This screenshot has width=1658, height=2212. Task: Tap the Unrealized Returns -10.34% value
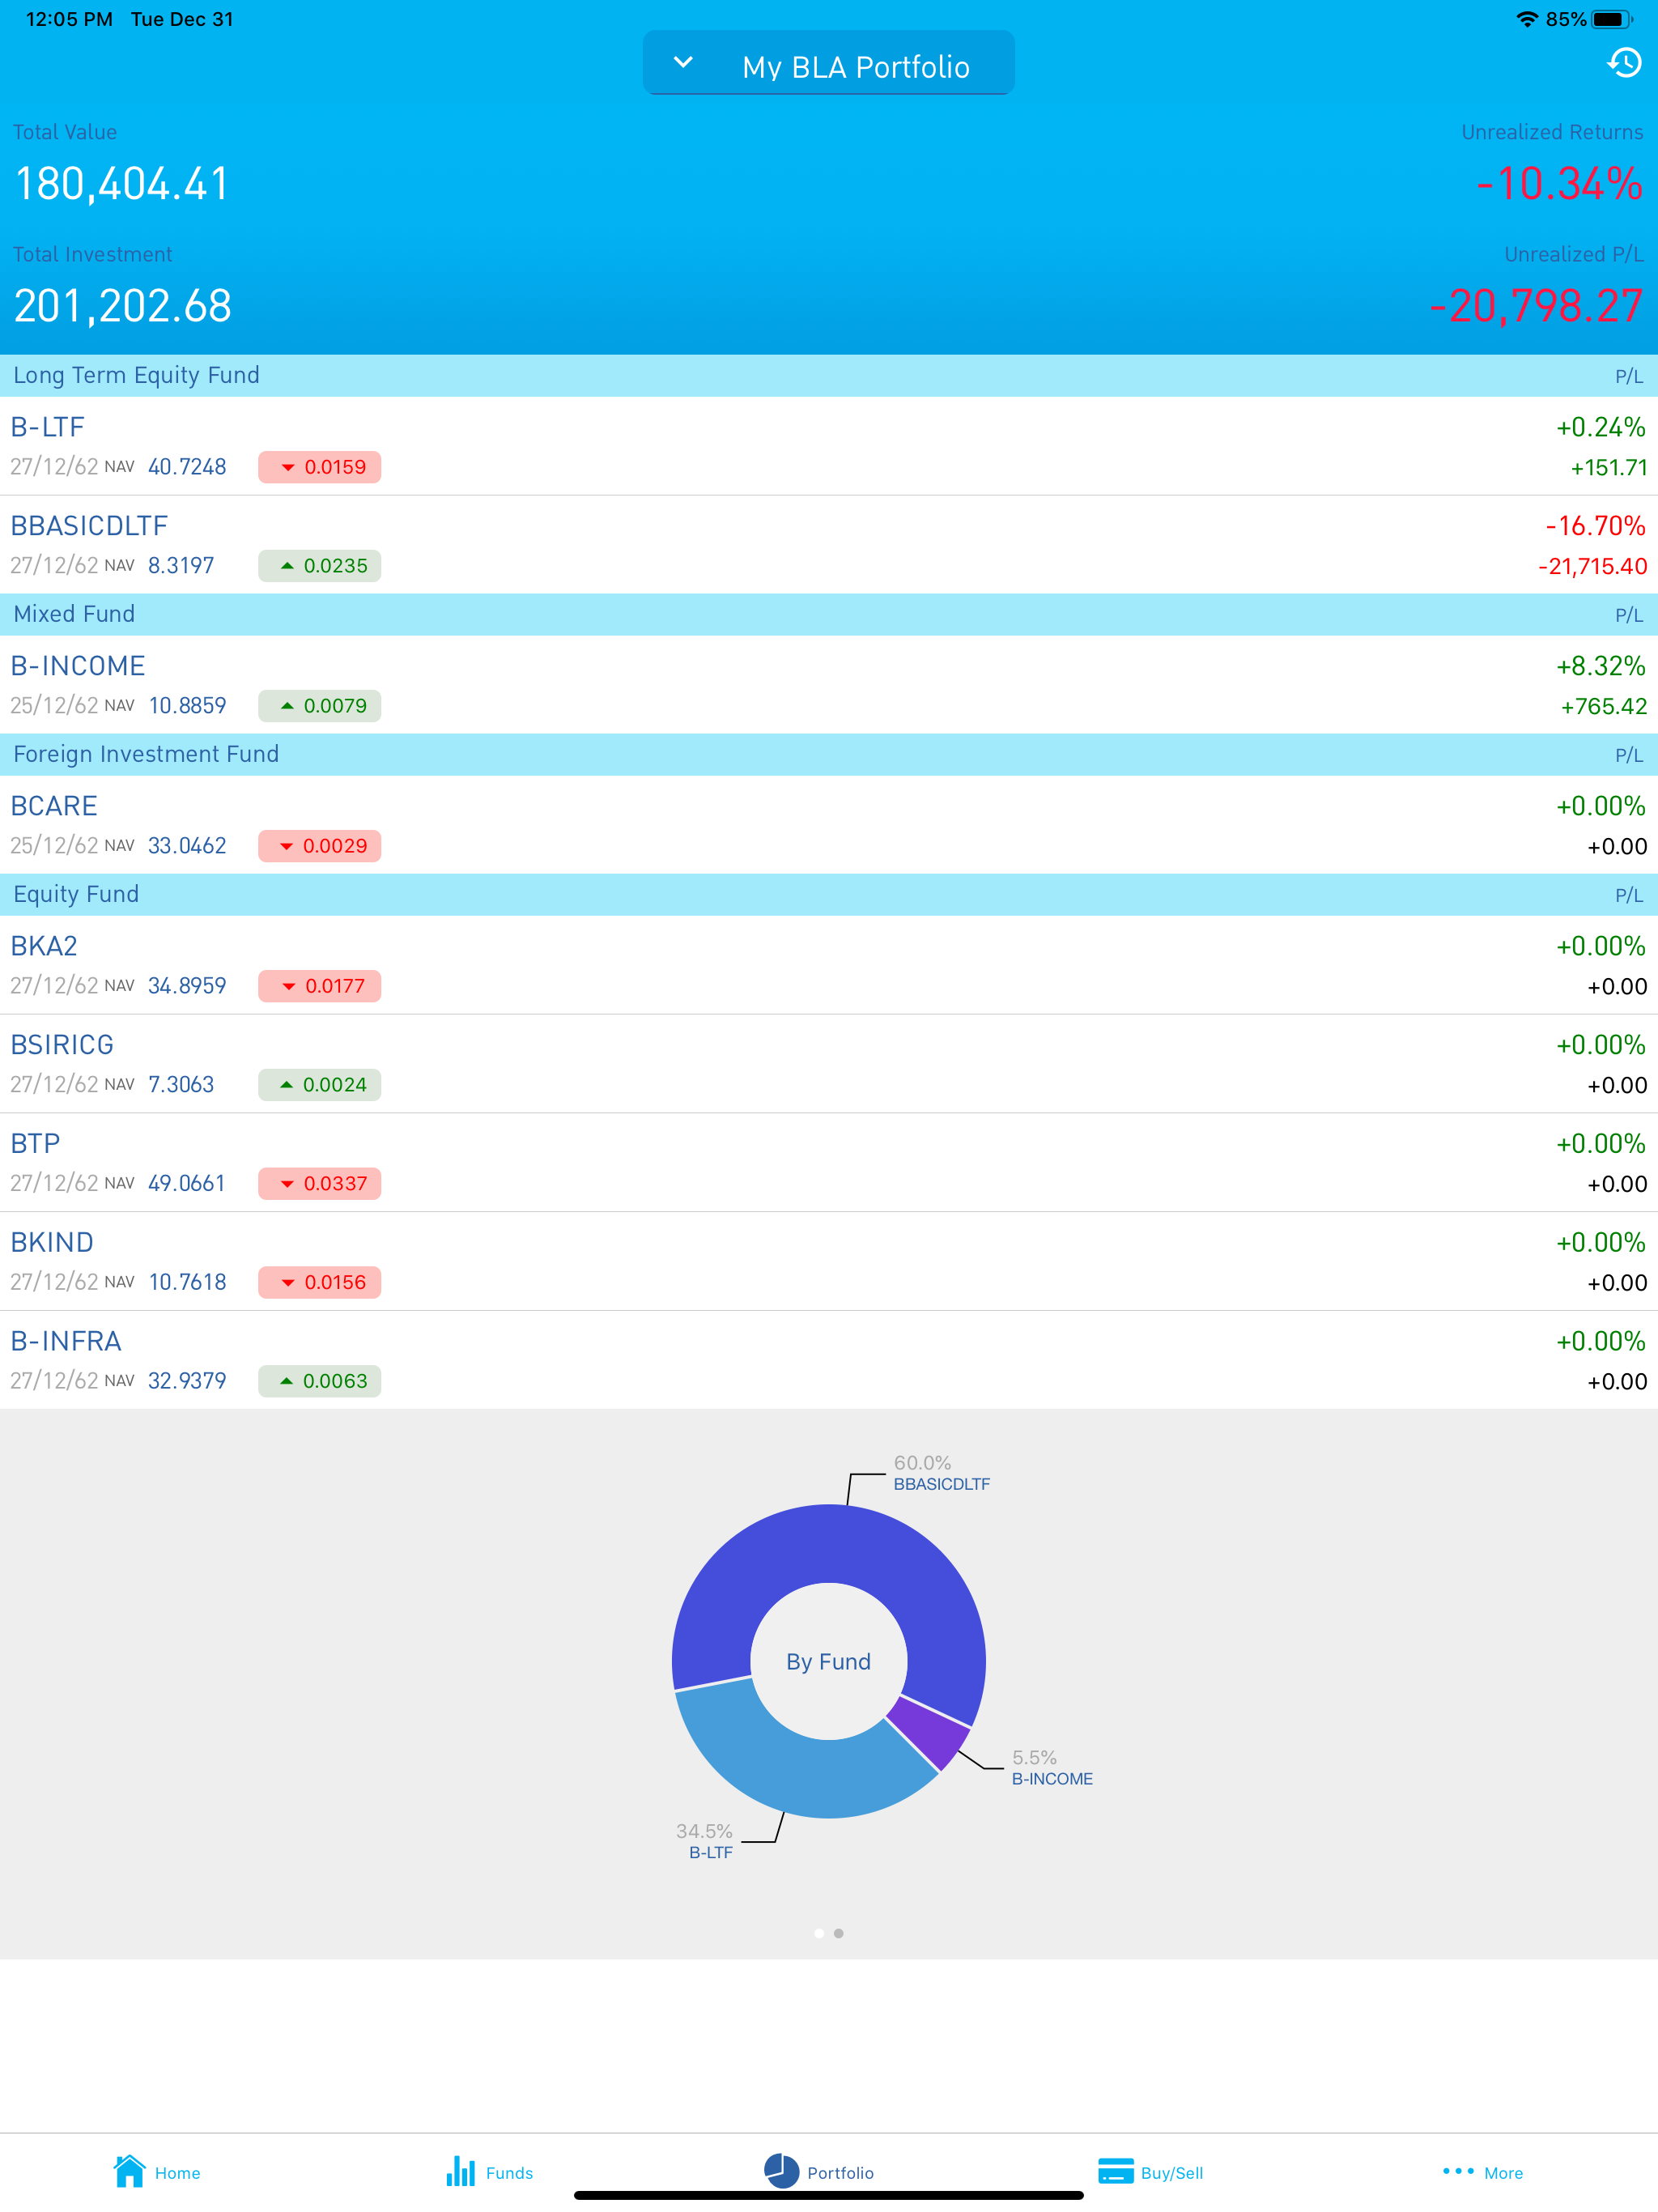(1559, 184)
